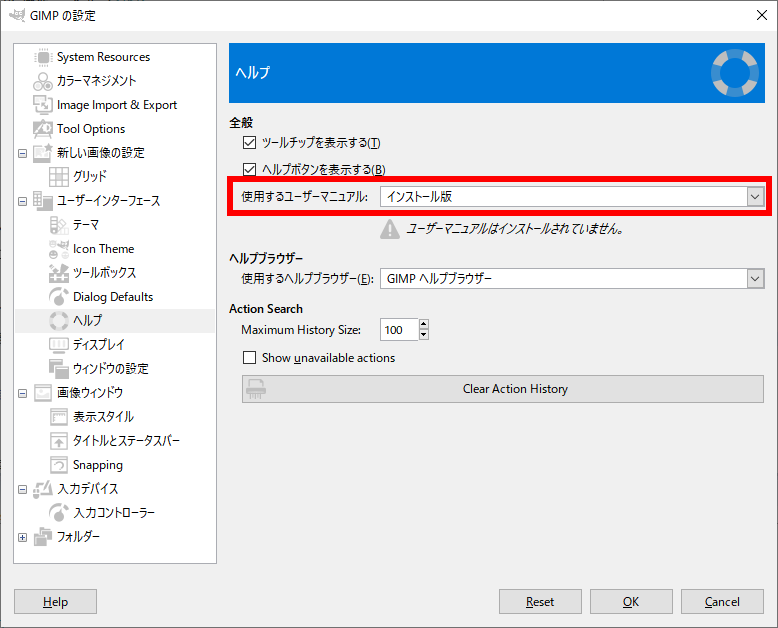778x628 pixels.
Task: Select the Tool Options page label
Action: click(x=91, y=129)
